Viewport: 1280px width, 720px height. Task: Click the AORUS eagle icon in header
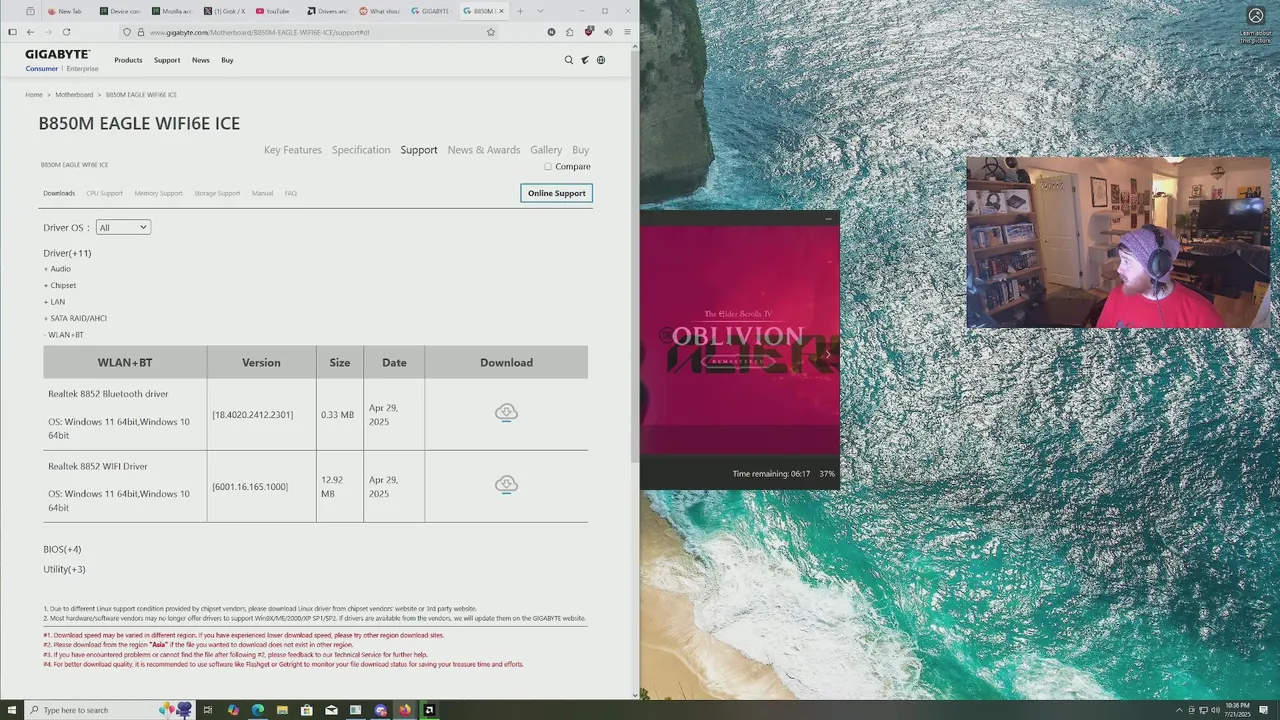tap(585, 60)
